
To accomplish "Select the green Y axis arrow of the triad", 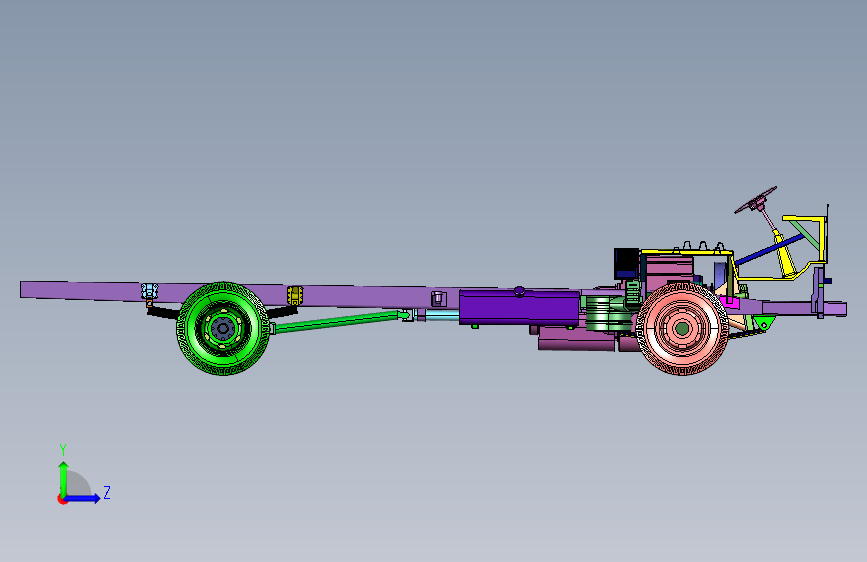I will click(x=63, y=479).
